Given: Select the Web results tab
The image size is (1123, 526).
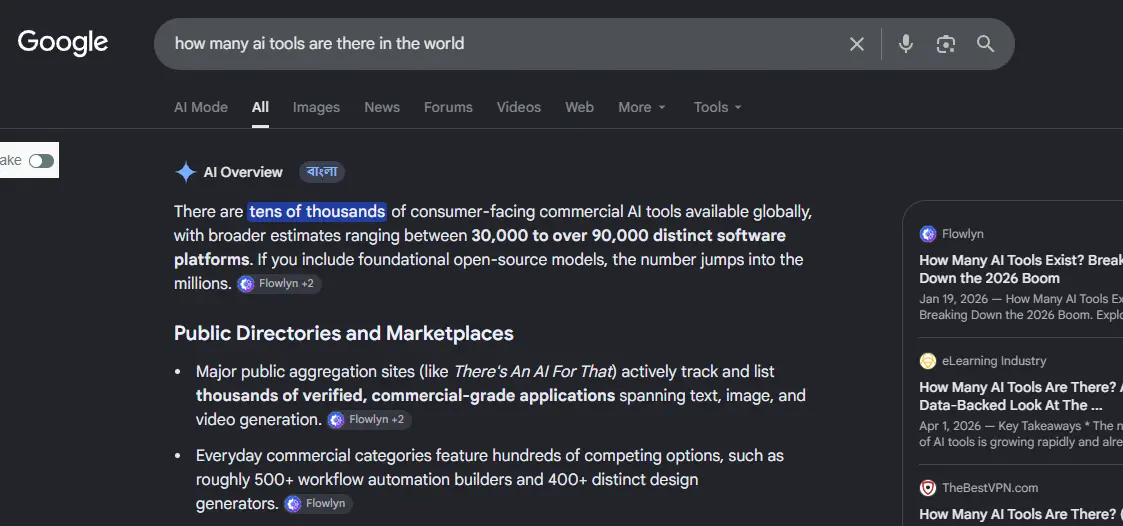Looking at the screenshot, I should tap(579, 107).
